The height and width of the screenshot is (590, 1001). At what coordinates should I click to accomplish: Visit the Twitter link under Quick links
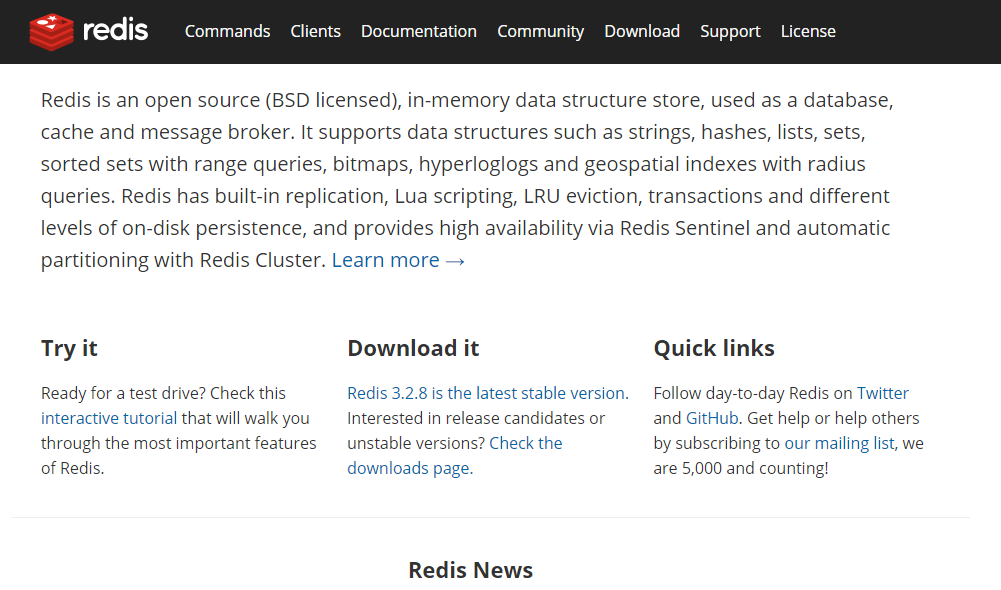[x=882, y=393]
